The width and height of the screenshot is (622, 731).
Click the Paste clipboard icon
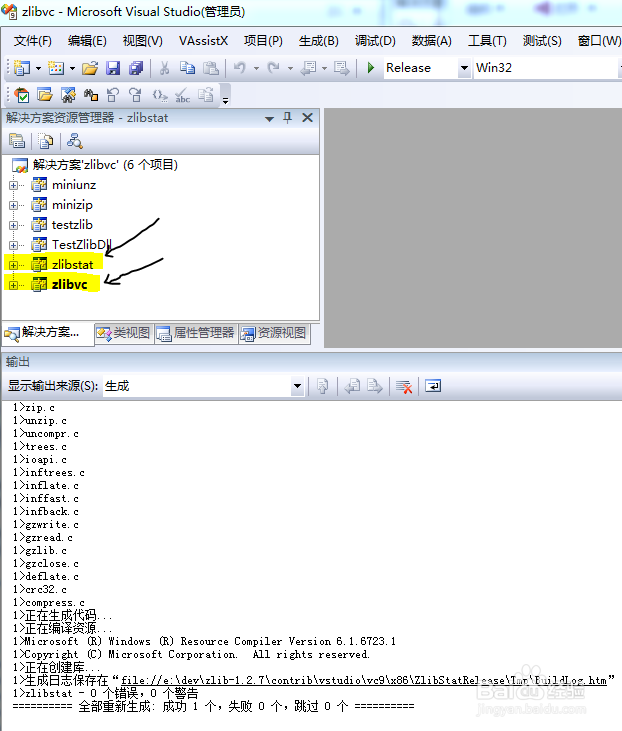click(x=211, y=68)
